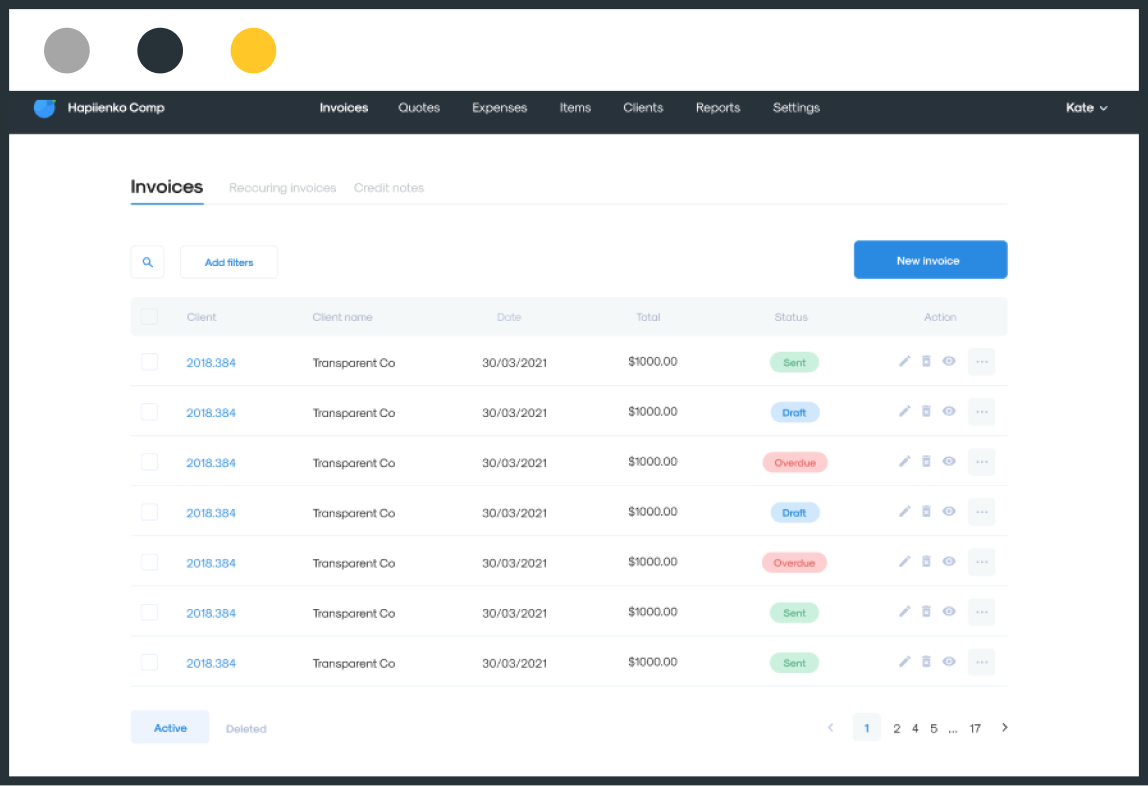Click eye icon in the first Draft row
This screenshot has width=1148, height=786.
(x=949, y=411)
